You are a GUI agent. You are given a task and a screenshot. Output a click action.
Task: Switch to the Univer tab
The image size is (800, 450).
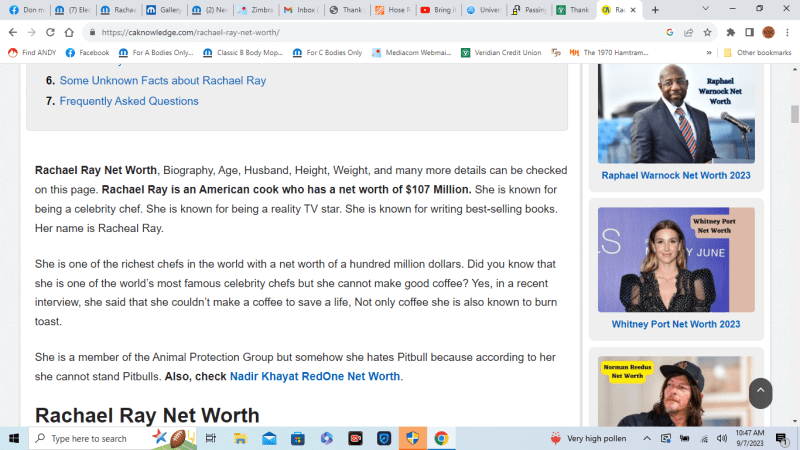click(484, 10)
